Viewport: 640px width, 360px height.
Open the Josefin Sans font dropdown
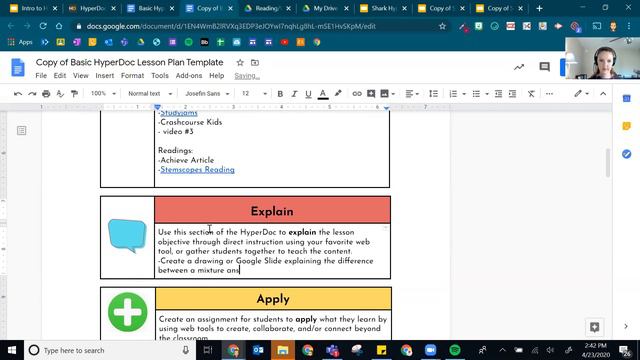pyautogui.click(x=207, y=93)
